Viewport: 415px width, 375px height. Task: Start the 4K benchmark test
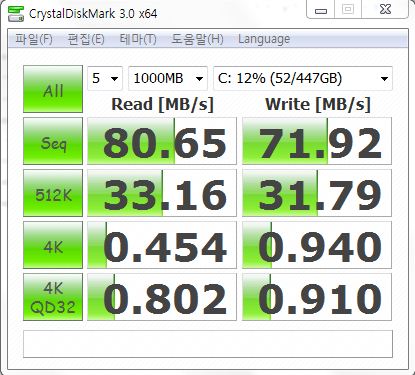tap(53, 245)
